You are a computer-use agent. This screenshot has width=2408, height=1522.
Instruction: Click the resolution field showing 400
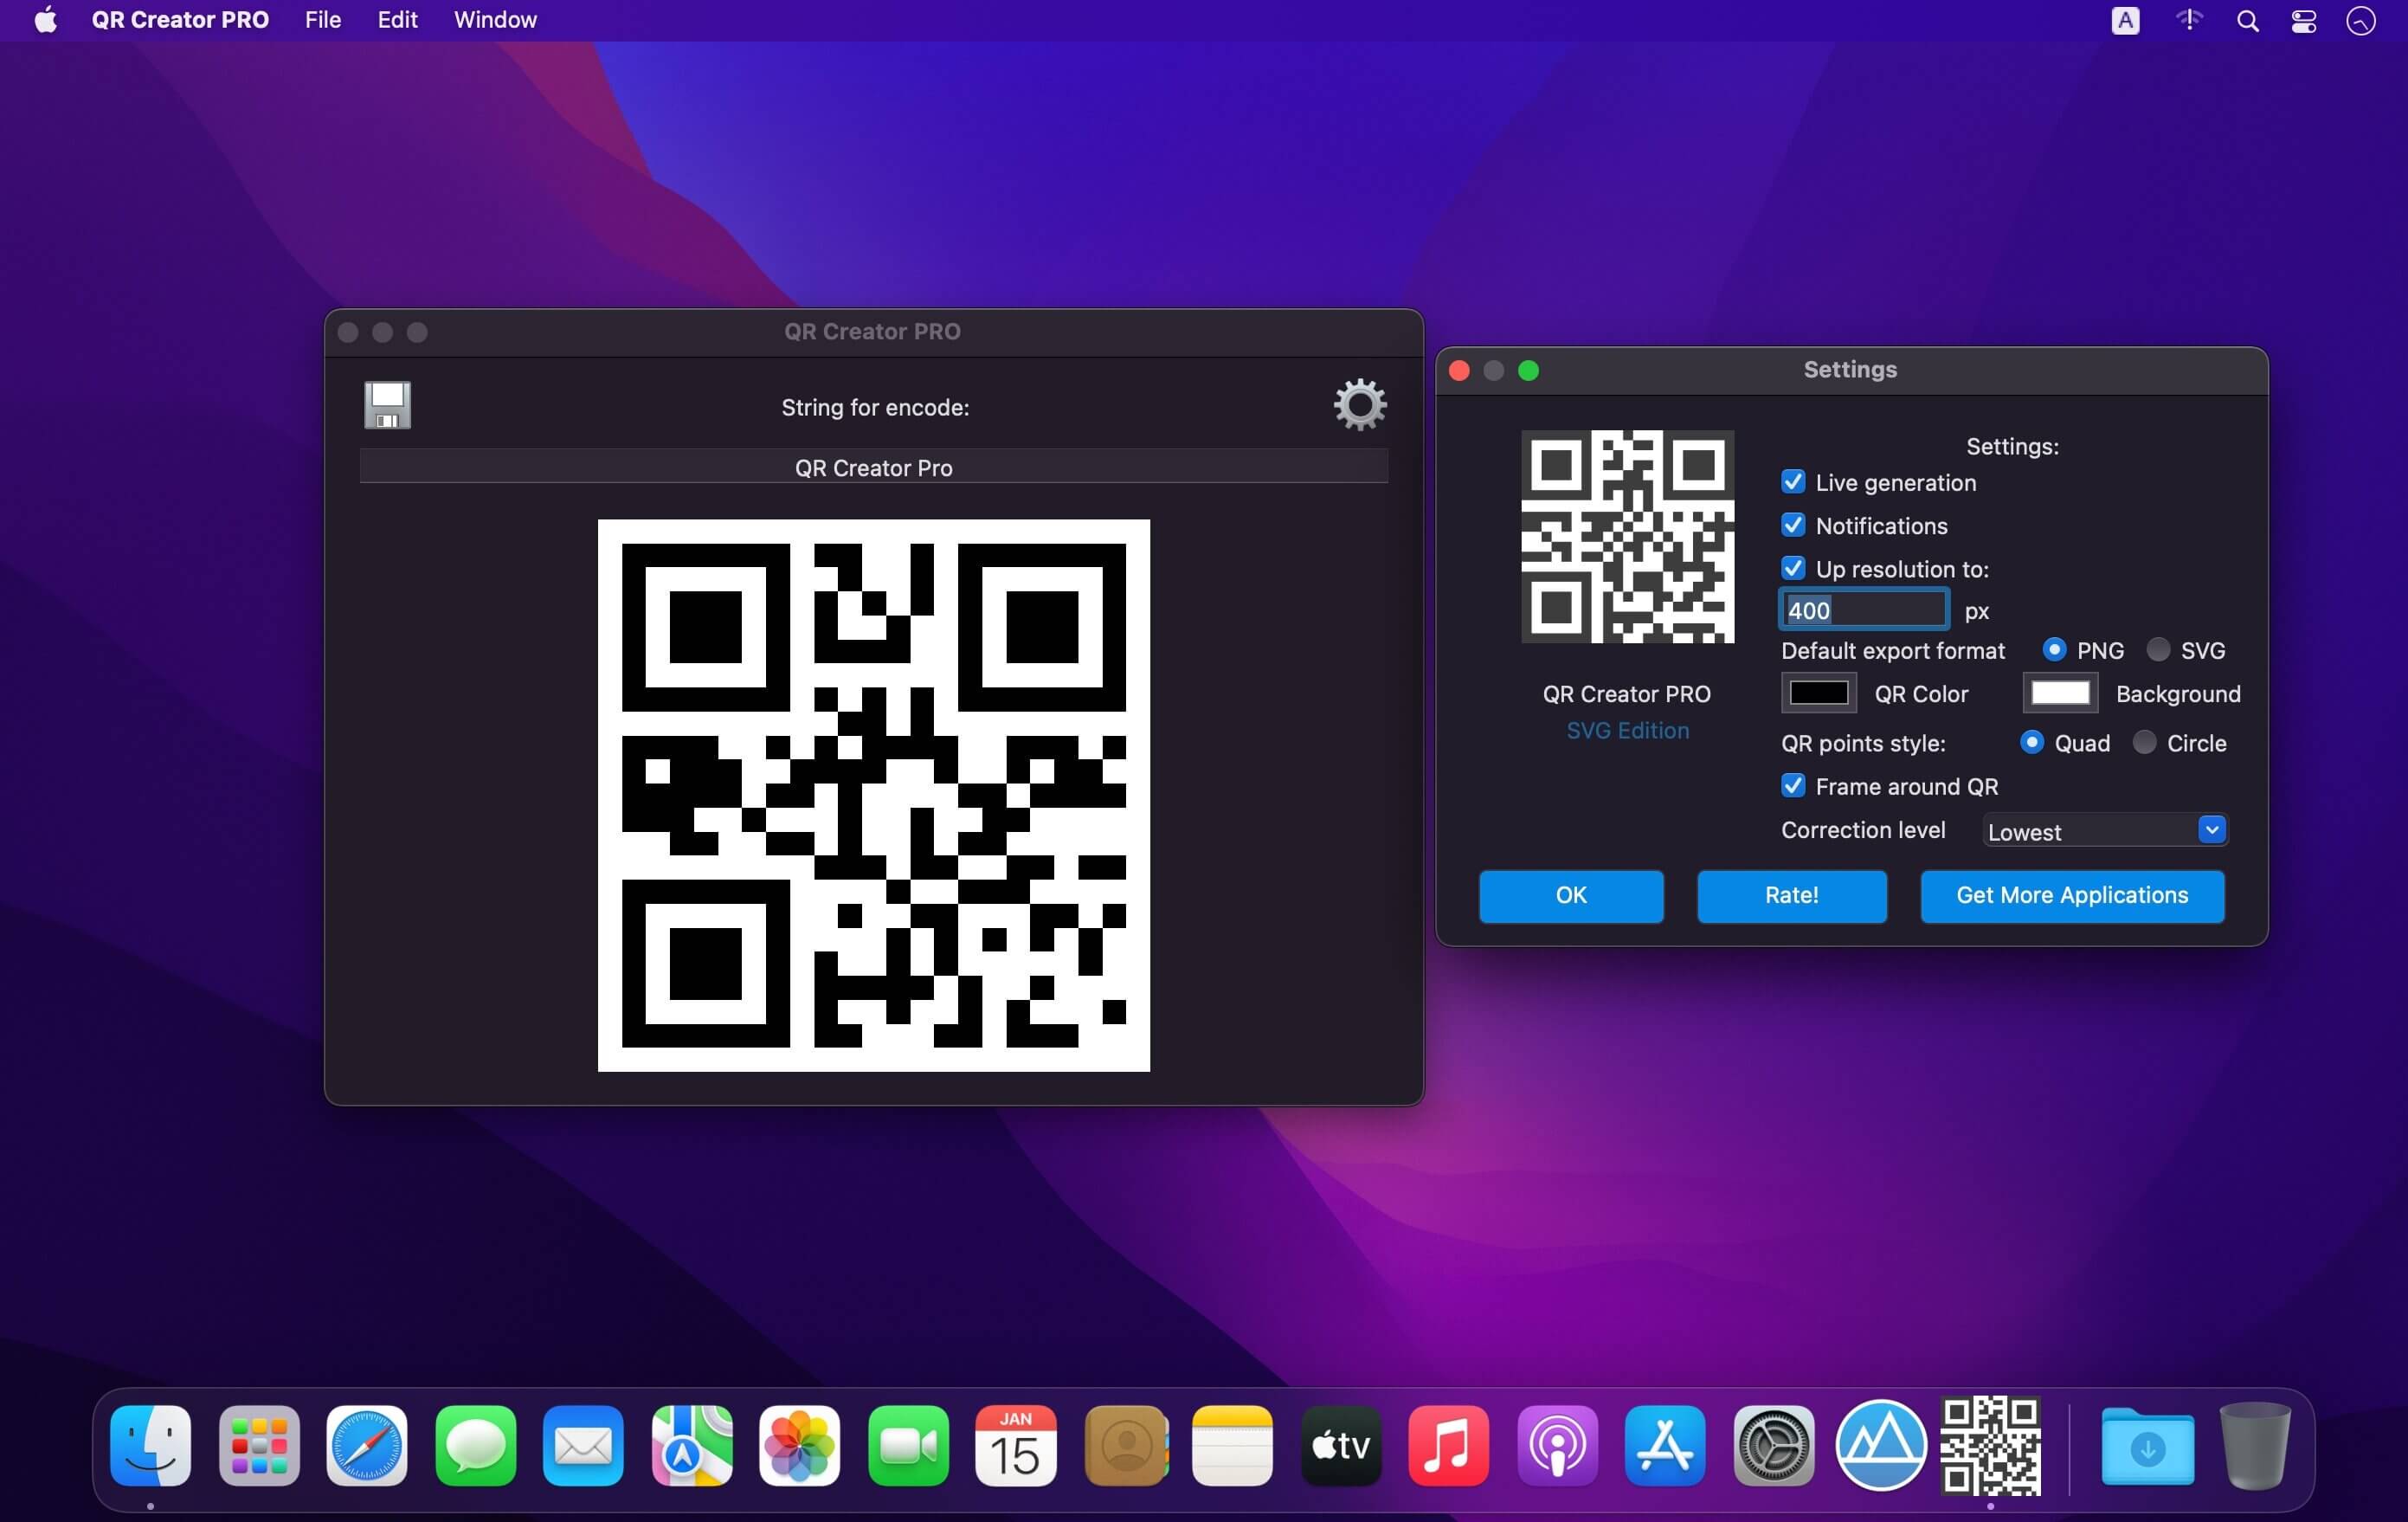coord(1864,610)
